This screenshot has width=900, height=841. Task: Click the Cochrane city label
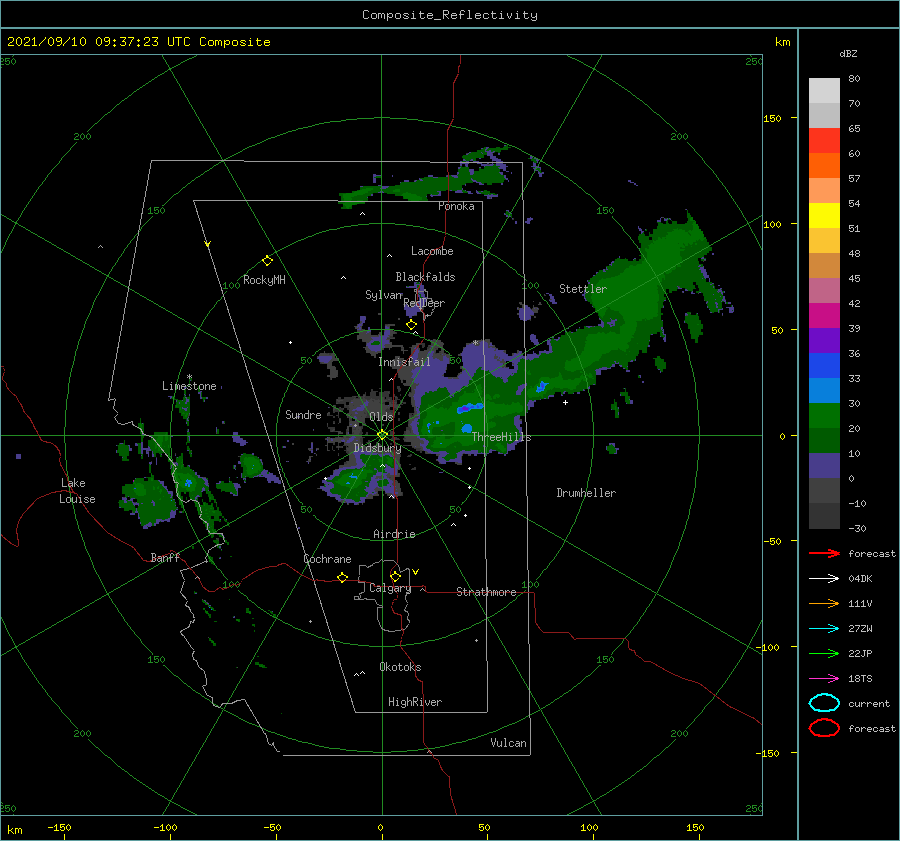(327, 559)
